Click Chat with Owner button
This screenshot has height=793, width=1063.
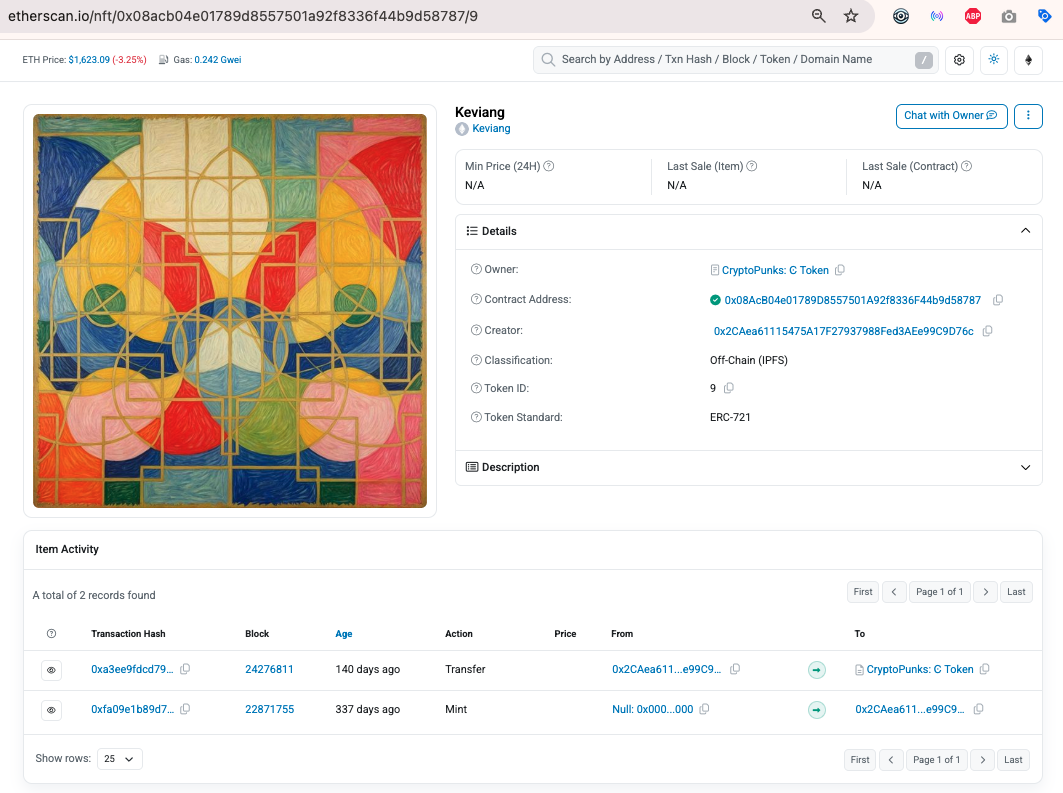click(951, 116)
